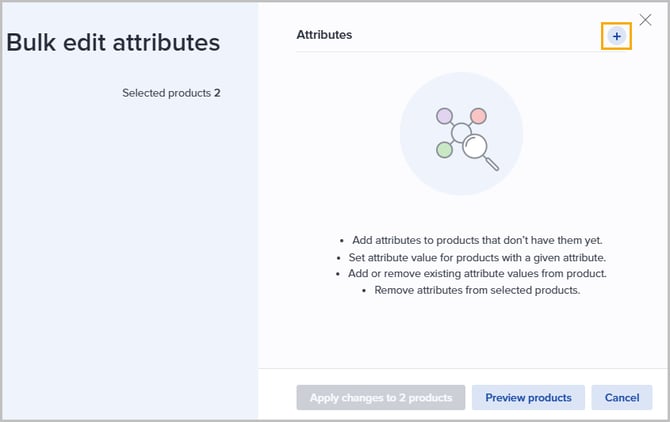Click the plus icon to add attribute
Image resolution: width=670 pixels, height=422 pixels.
(616, 36)
